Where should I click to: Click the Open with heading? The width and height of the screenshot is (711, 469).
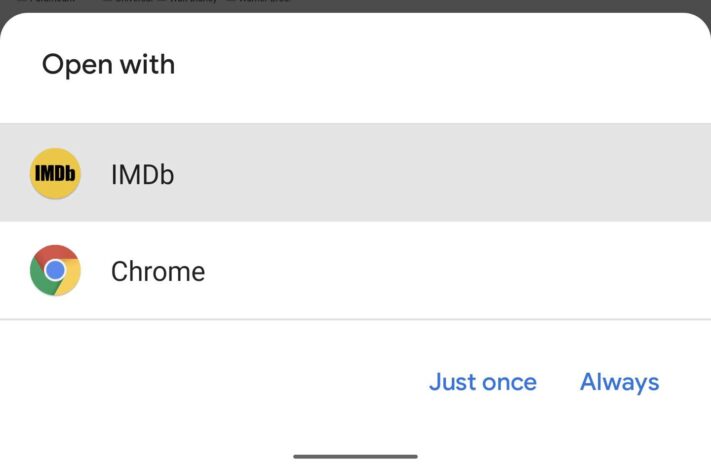coord(108,64)
